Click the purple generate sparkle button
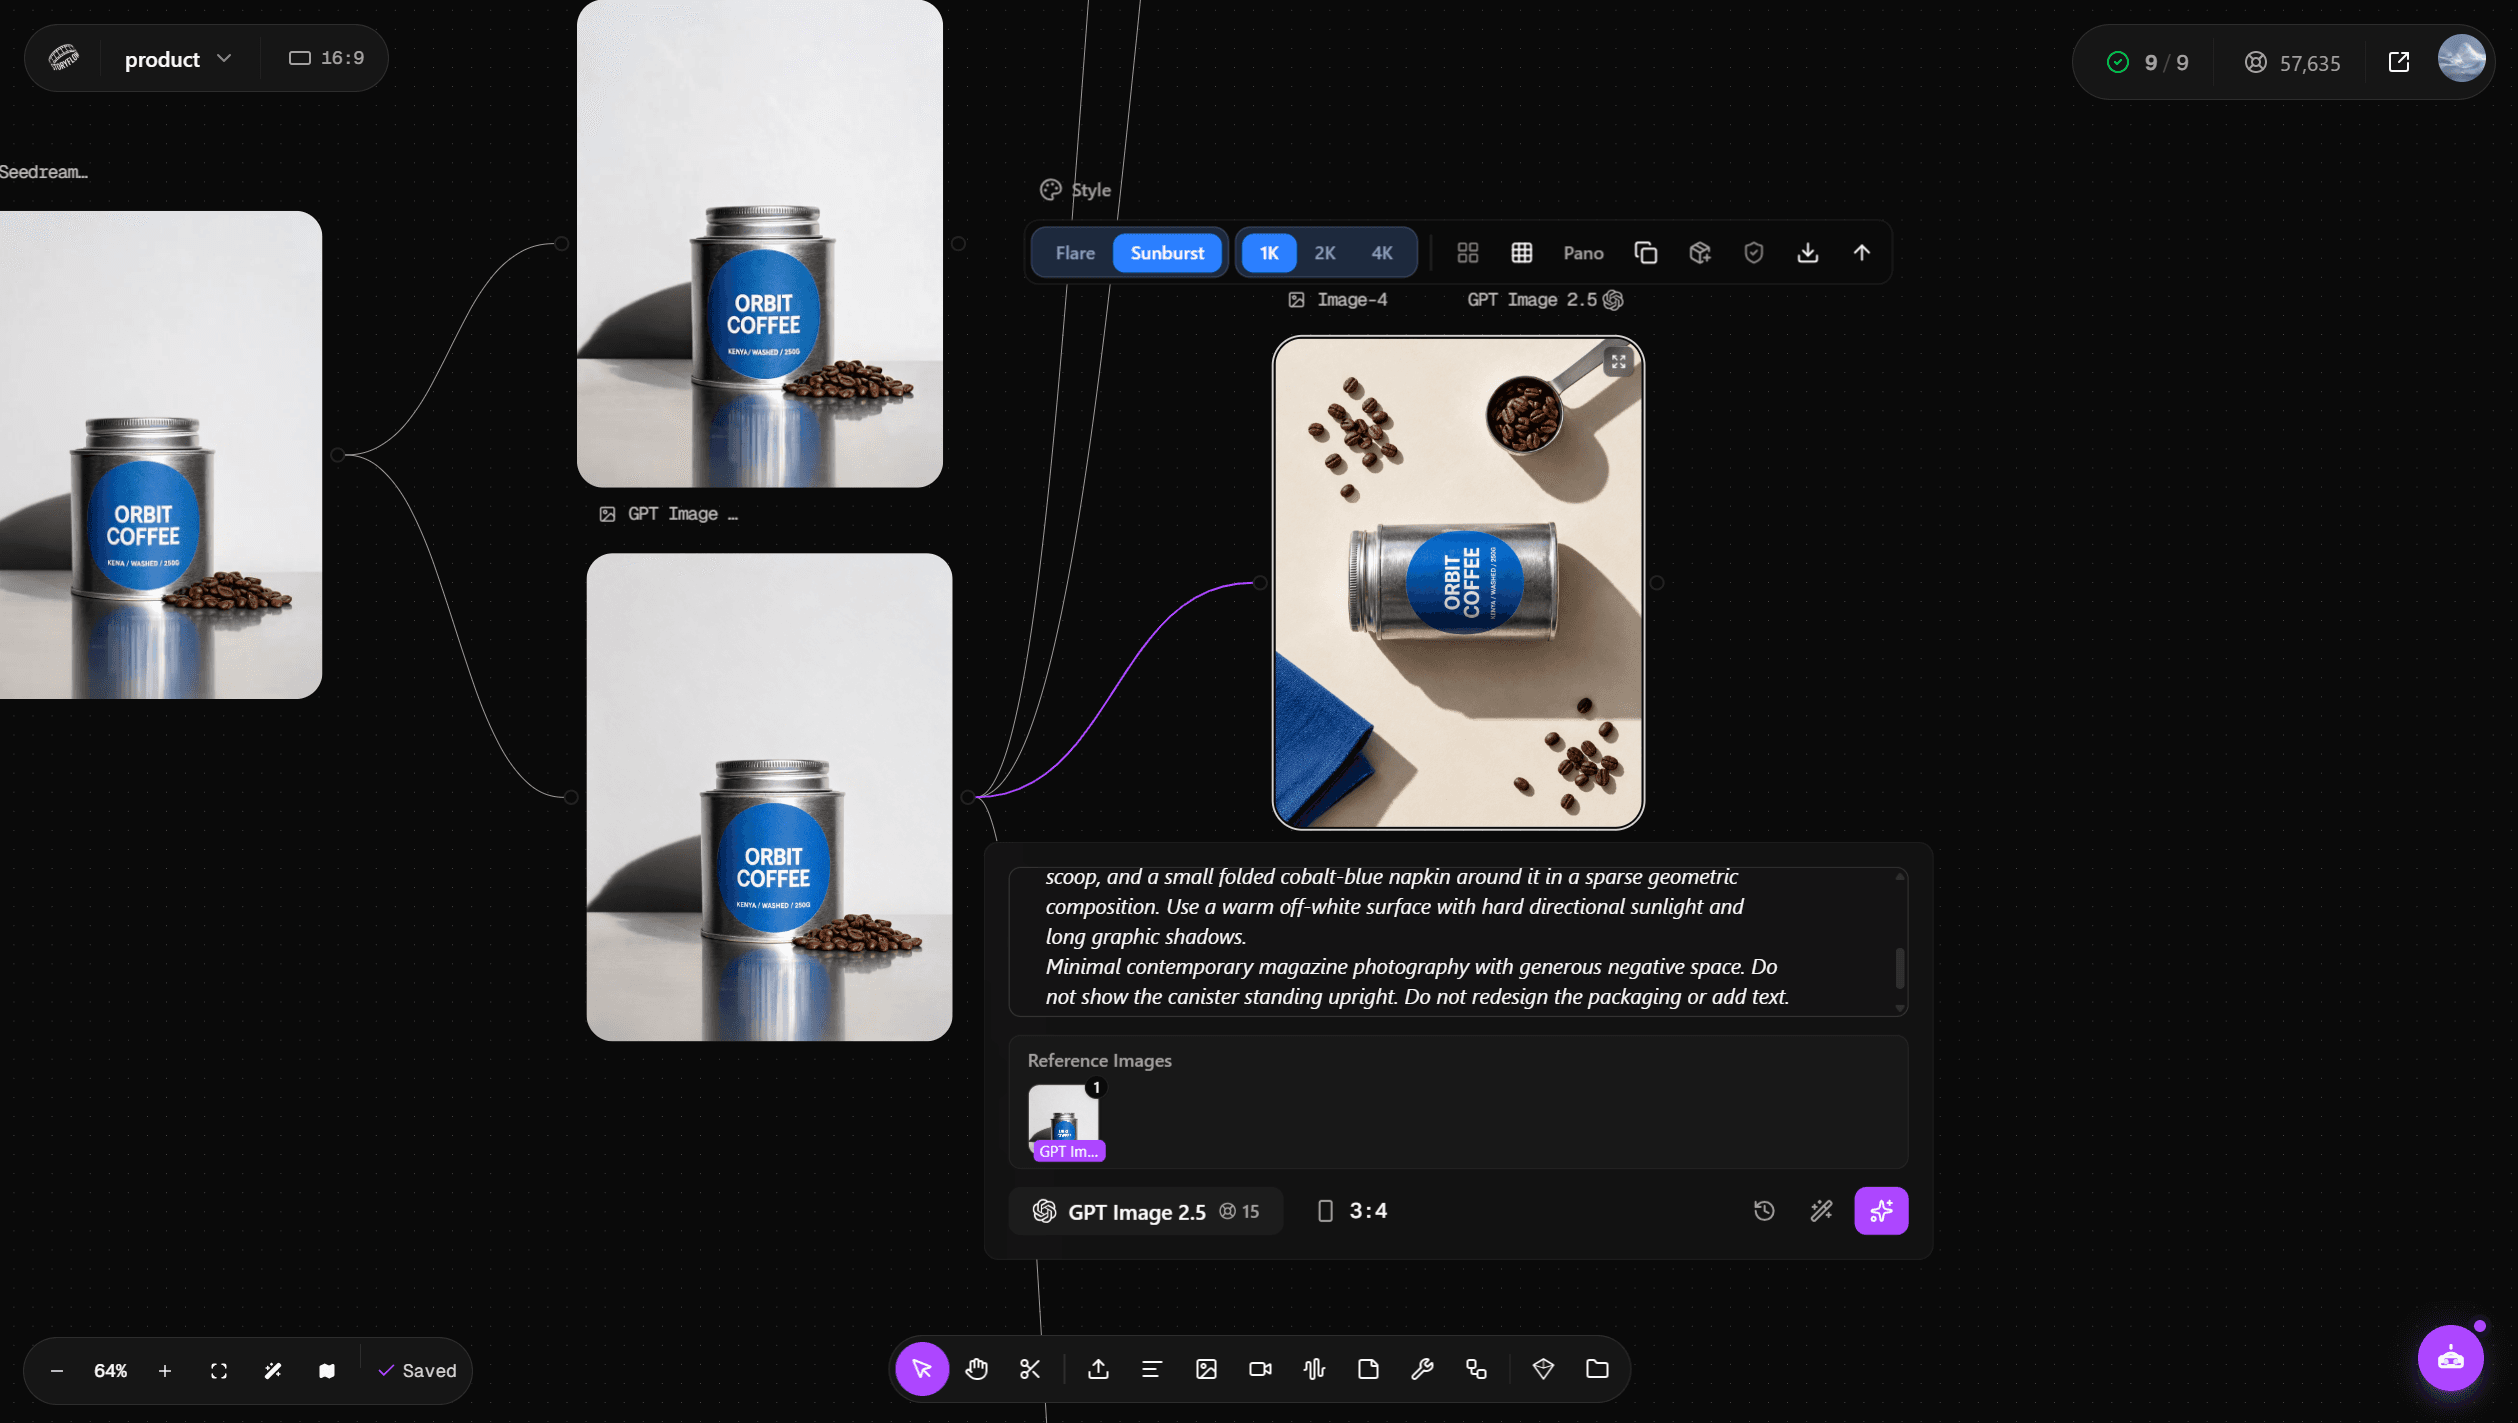This screenshot has height=1423, width=2518. pyautogui.click(x=1881, y=1211)
